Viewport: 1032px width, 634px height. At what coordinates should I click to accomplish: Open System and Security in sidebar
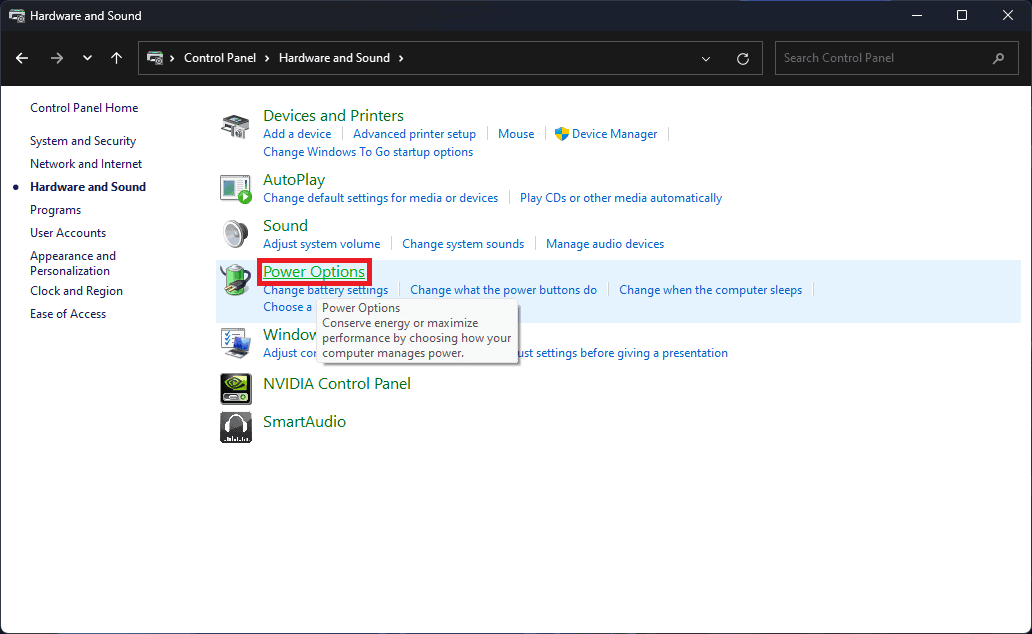point(83,141)
